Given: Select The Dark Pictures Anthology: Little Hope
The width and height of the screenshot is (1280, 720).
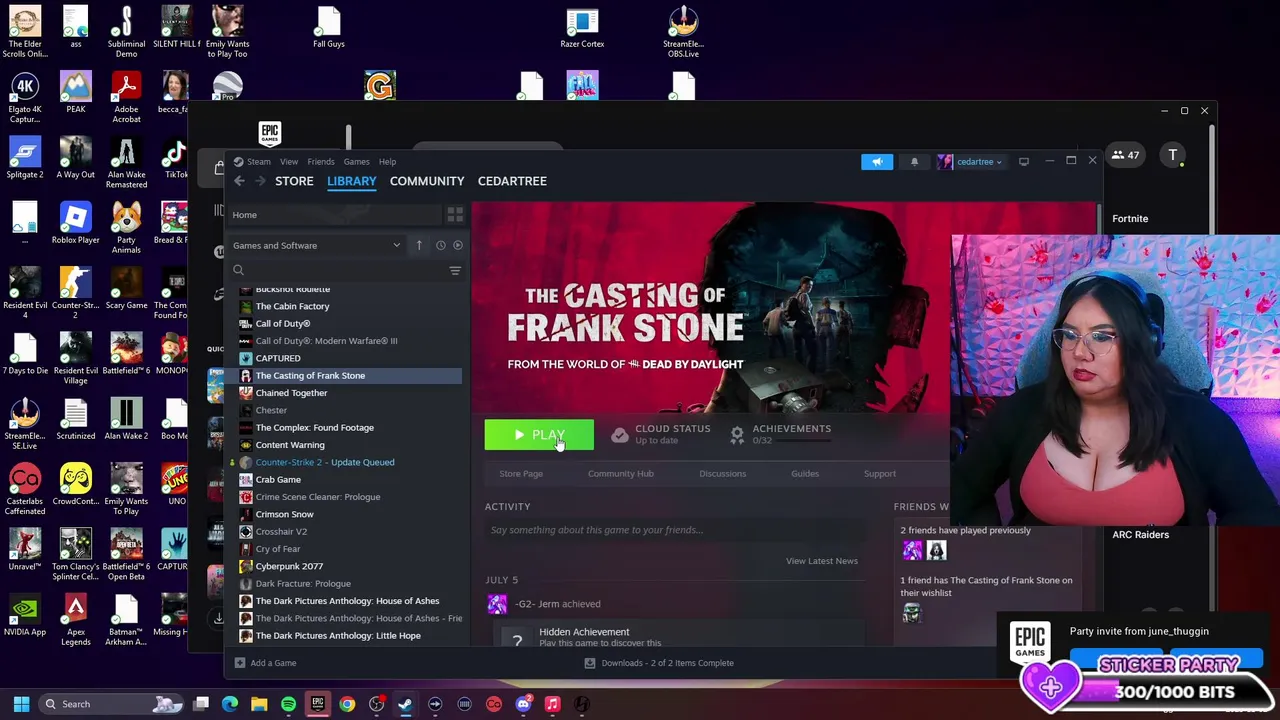Looking at the screenshot, I should (x=338, y=635).
